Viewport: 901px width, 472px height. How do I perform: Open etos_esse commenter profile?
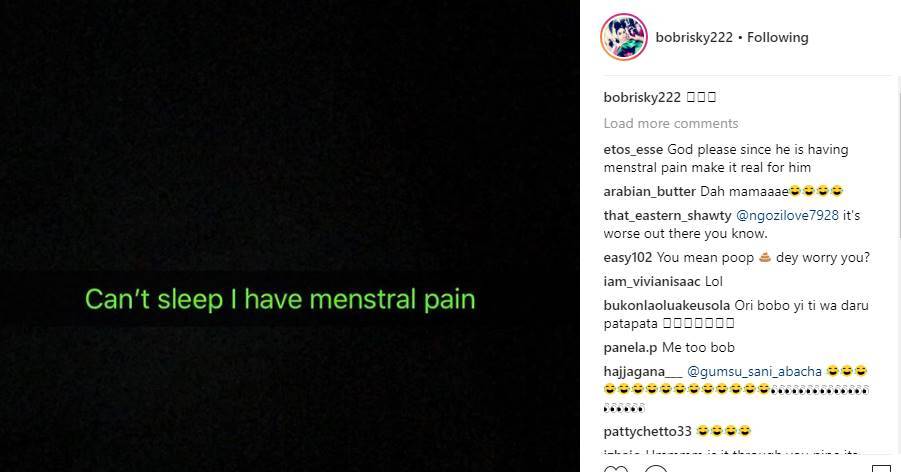pyautogui.click(x=633, y=149)
